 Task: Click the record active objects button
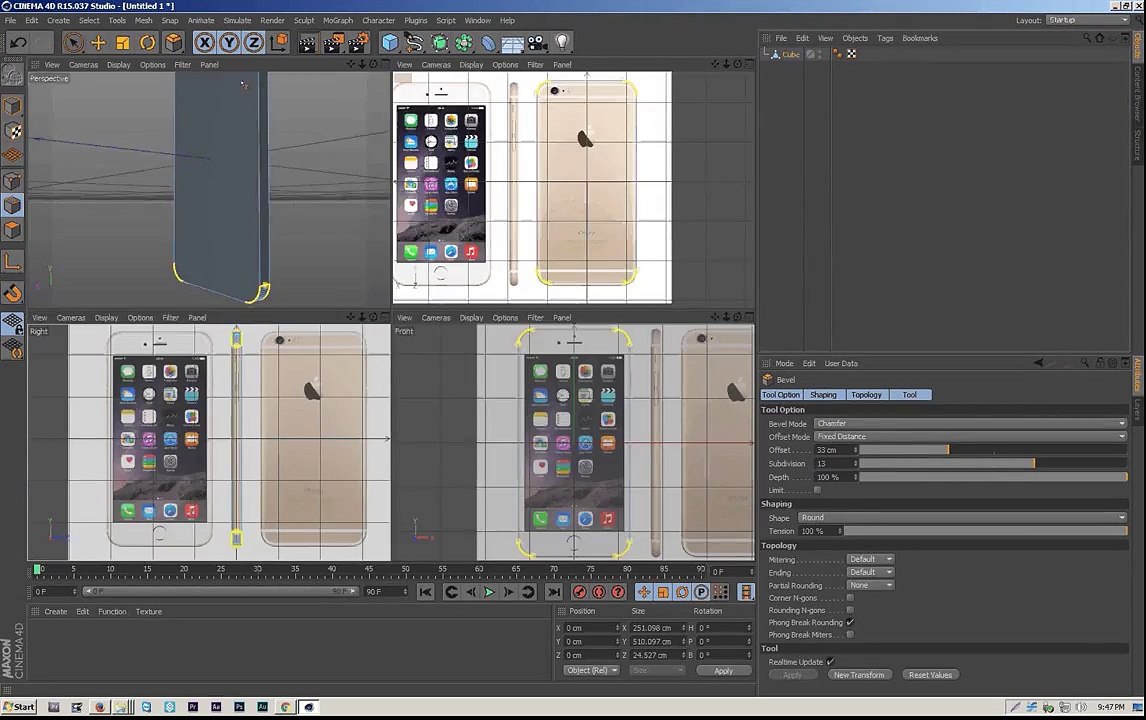[579, 592]
